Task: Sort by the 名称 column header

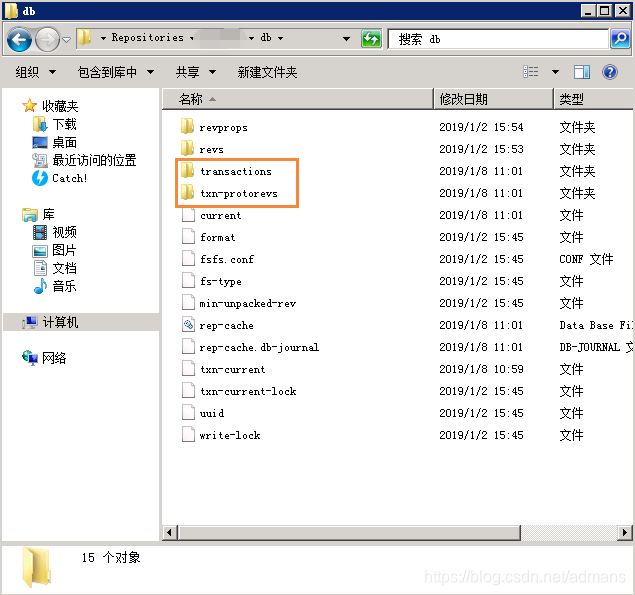Action: (x=298, y=99)
